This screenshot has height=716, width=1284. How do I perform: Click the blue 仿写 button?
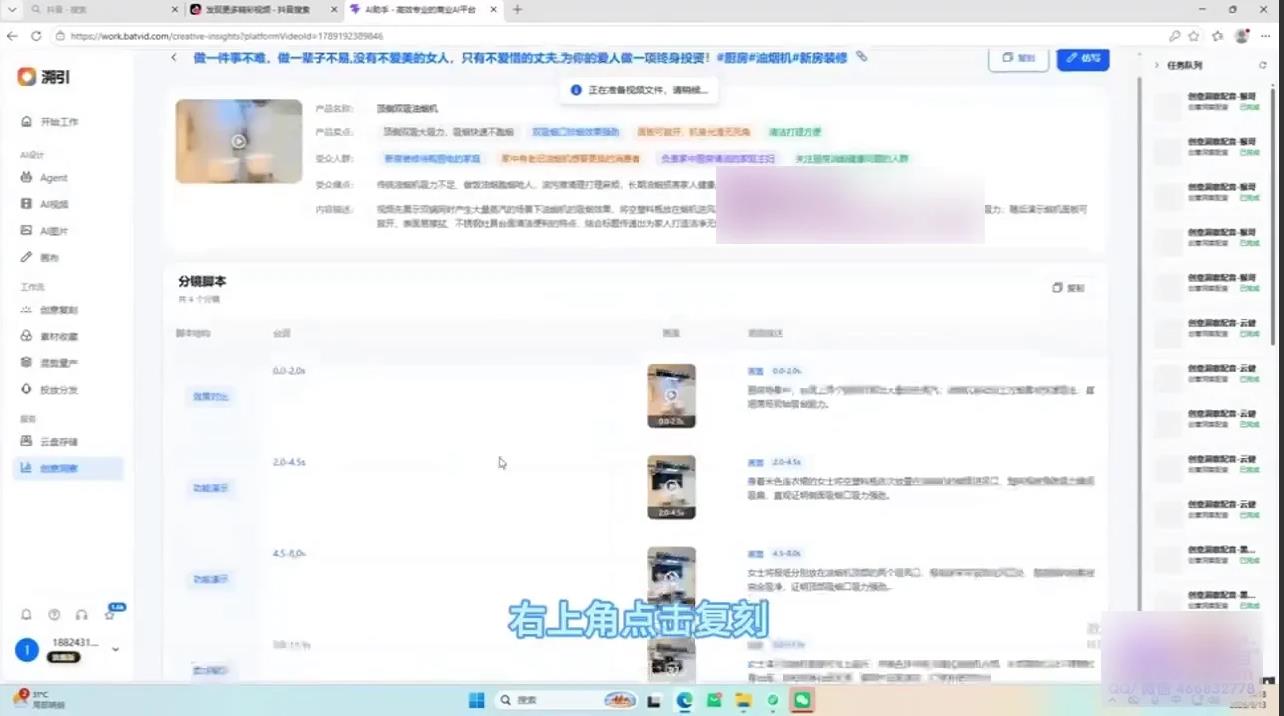click(x=1082, y=58)
